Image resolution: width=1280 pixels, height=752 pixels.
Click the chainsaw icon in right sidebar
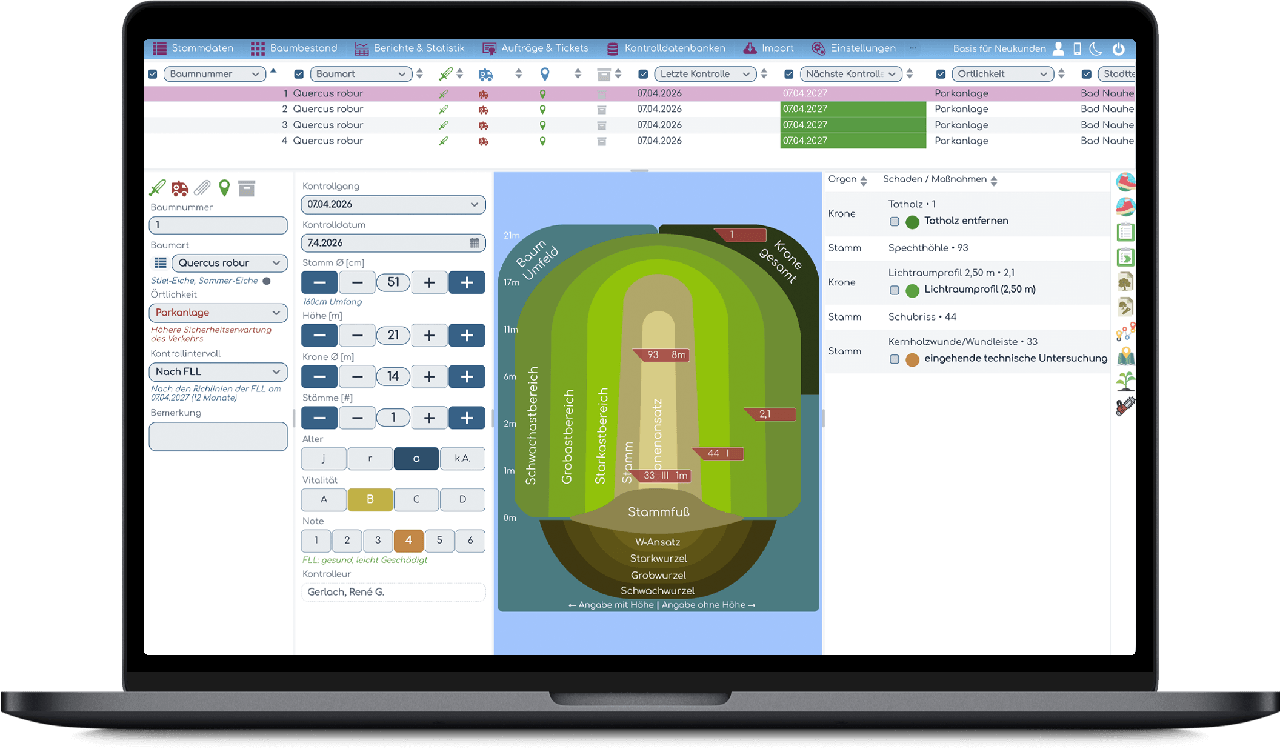point(1126,406)
